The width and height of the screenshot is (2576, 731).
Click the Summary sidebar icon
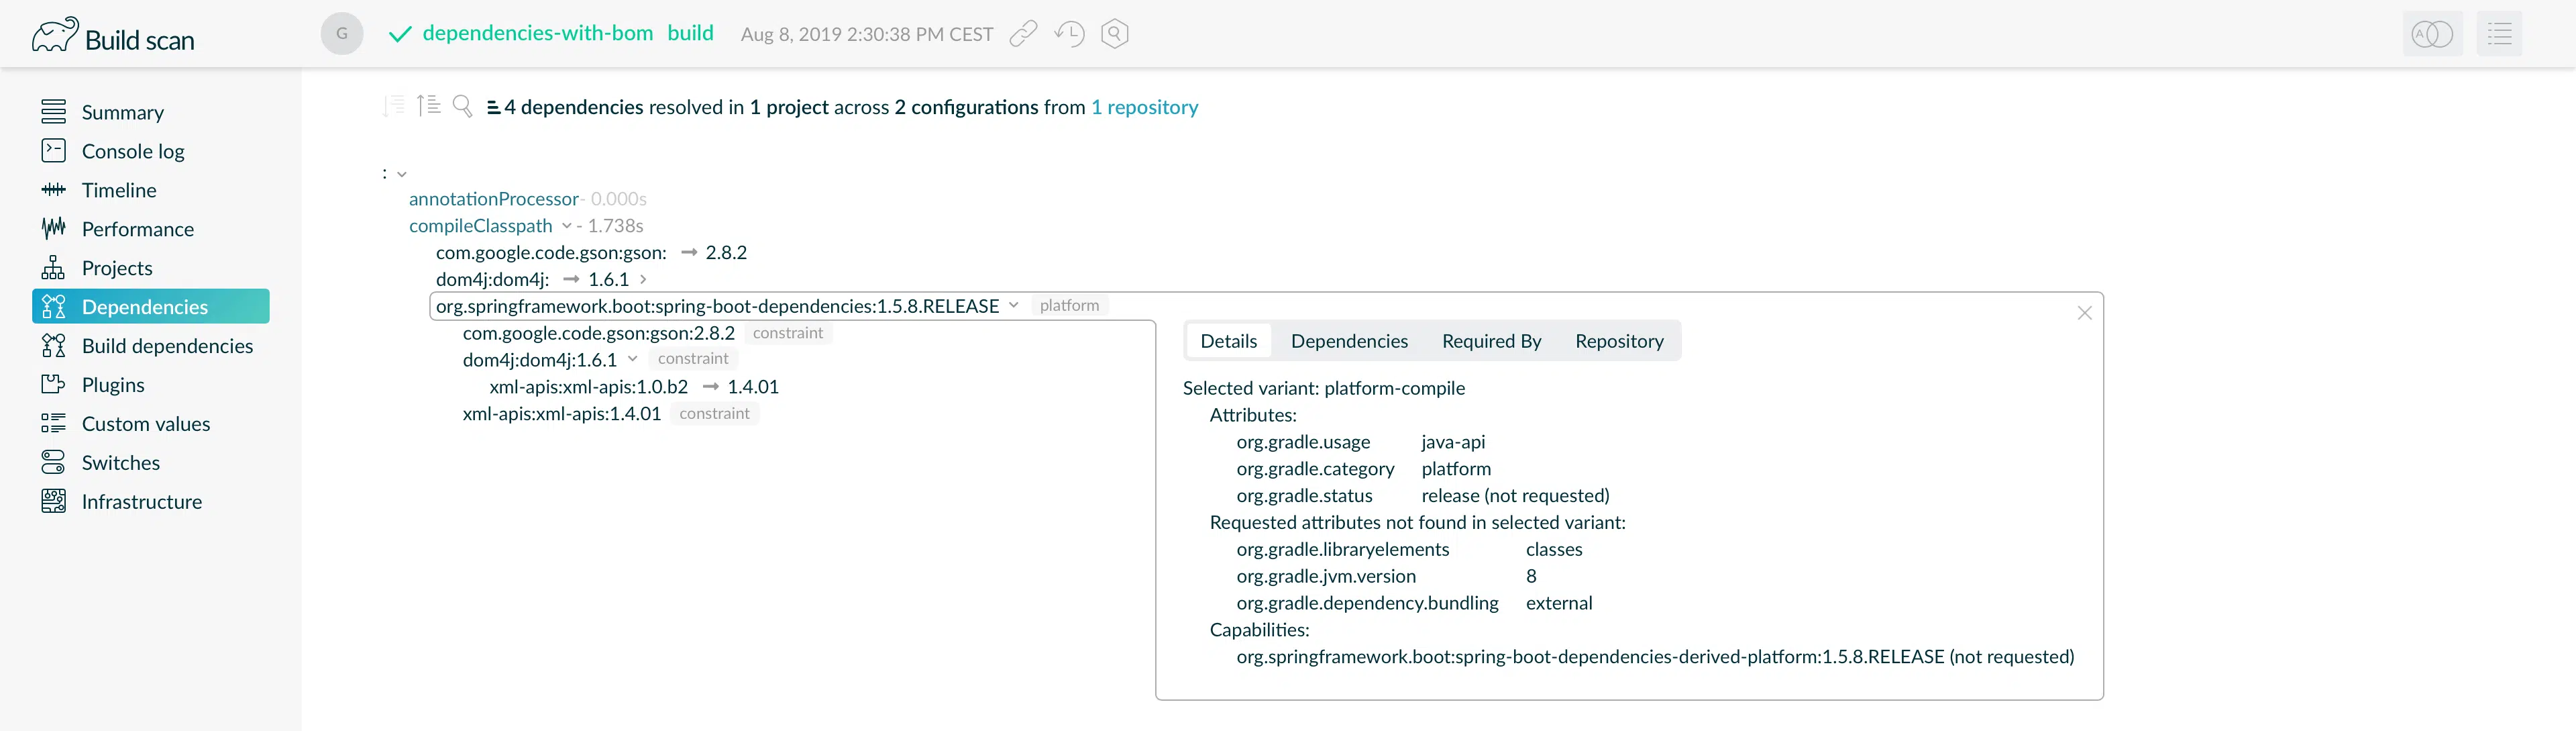coord(53,111)
